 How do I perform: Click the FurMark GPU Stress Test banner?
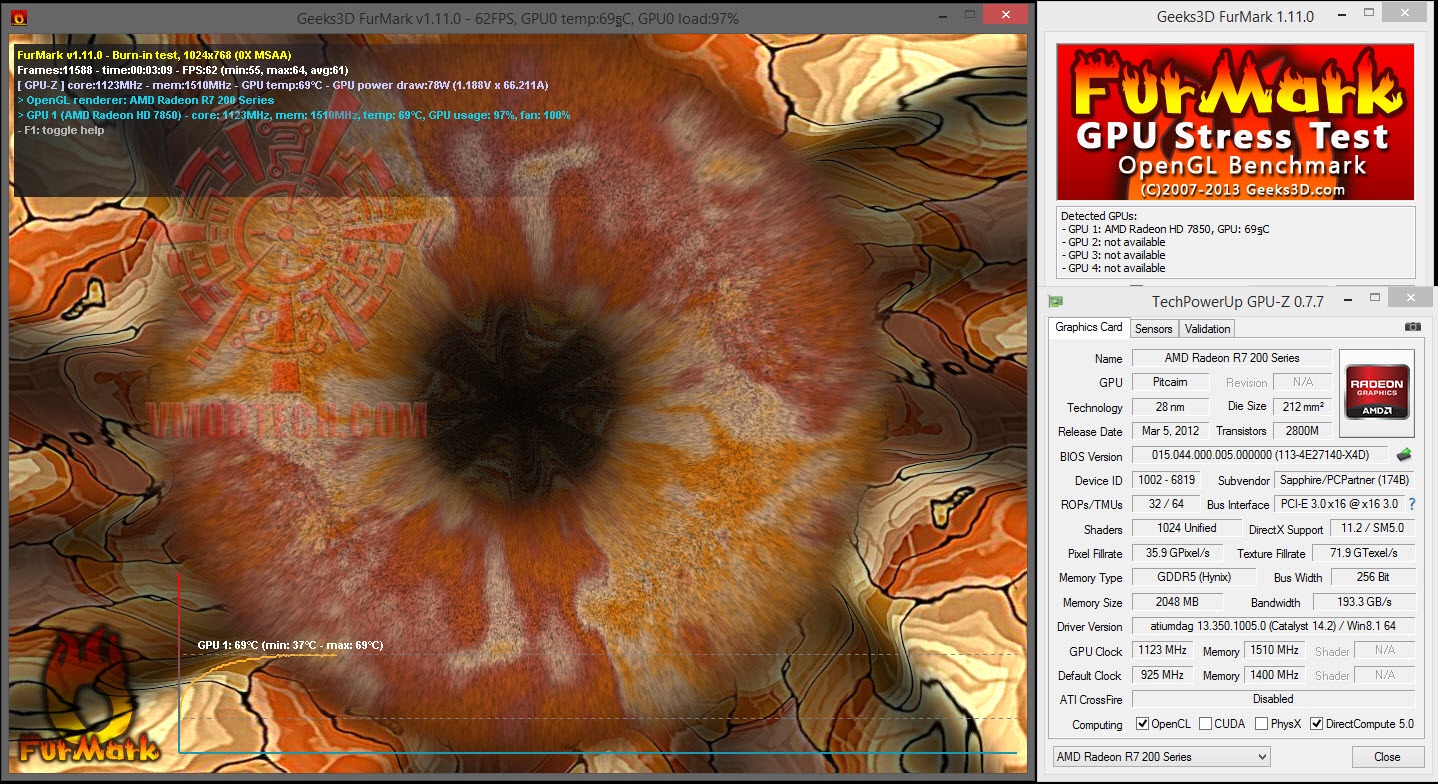(1235, 122)
